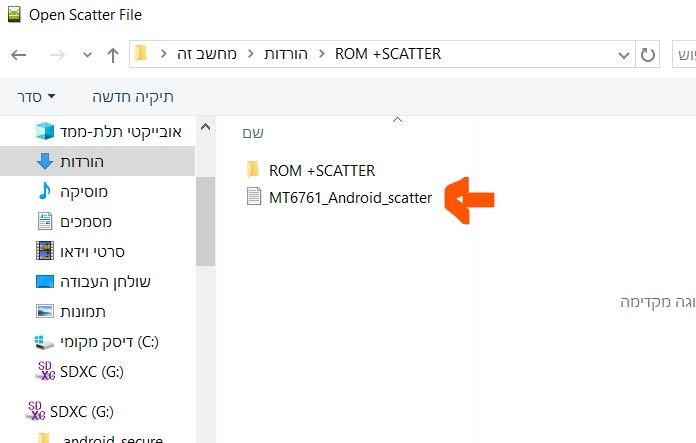Open recent locations dropdown chevron
This screenshot has height=443, width=696.
point(87,55)
